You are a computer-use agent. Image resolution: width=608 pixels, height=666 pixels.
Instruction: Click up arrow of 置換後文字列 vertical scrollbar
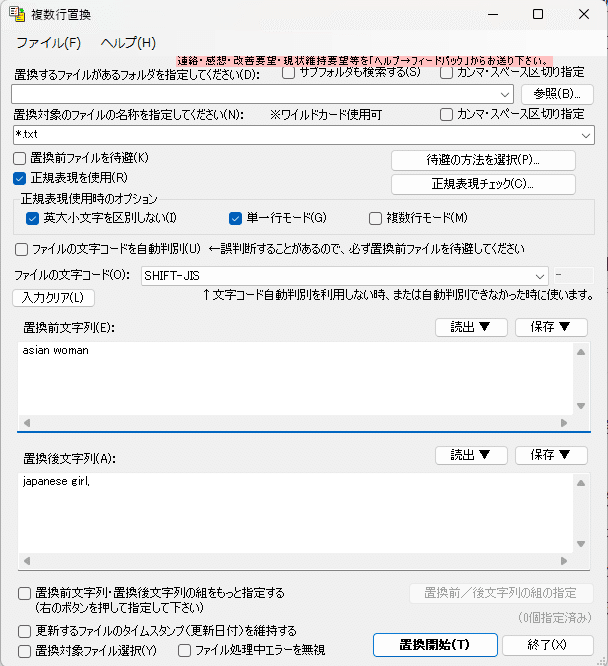[581, 483]
